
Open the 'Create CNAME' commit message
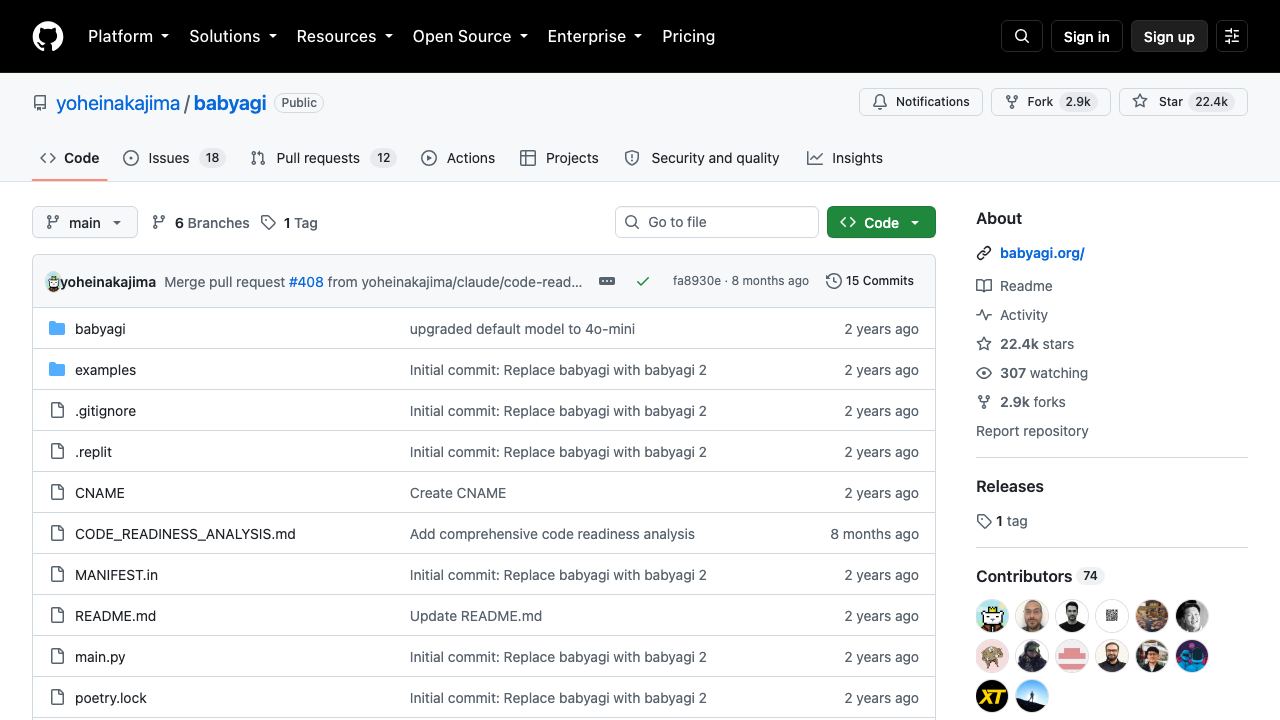(x=458, y=493)
